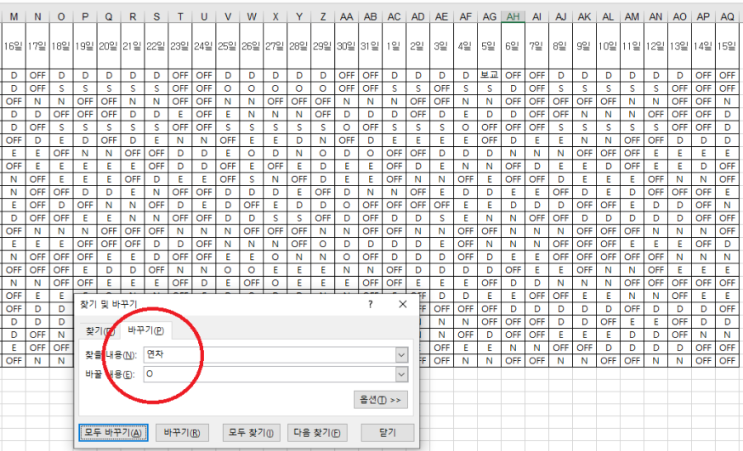
Task: Click the 1일 date cell
Action: click(394, 46)
